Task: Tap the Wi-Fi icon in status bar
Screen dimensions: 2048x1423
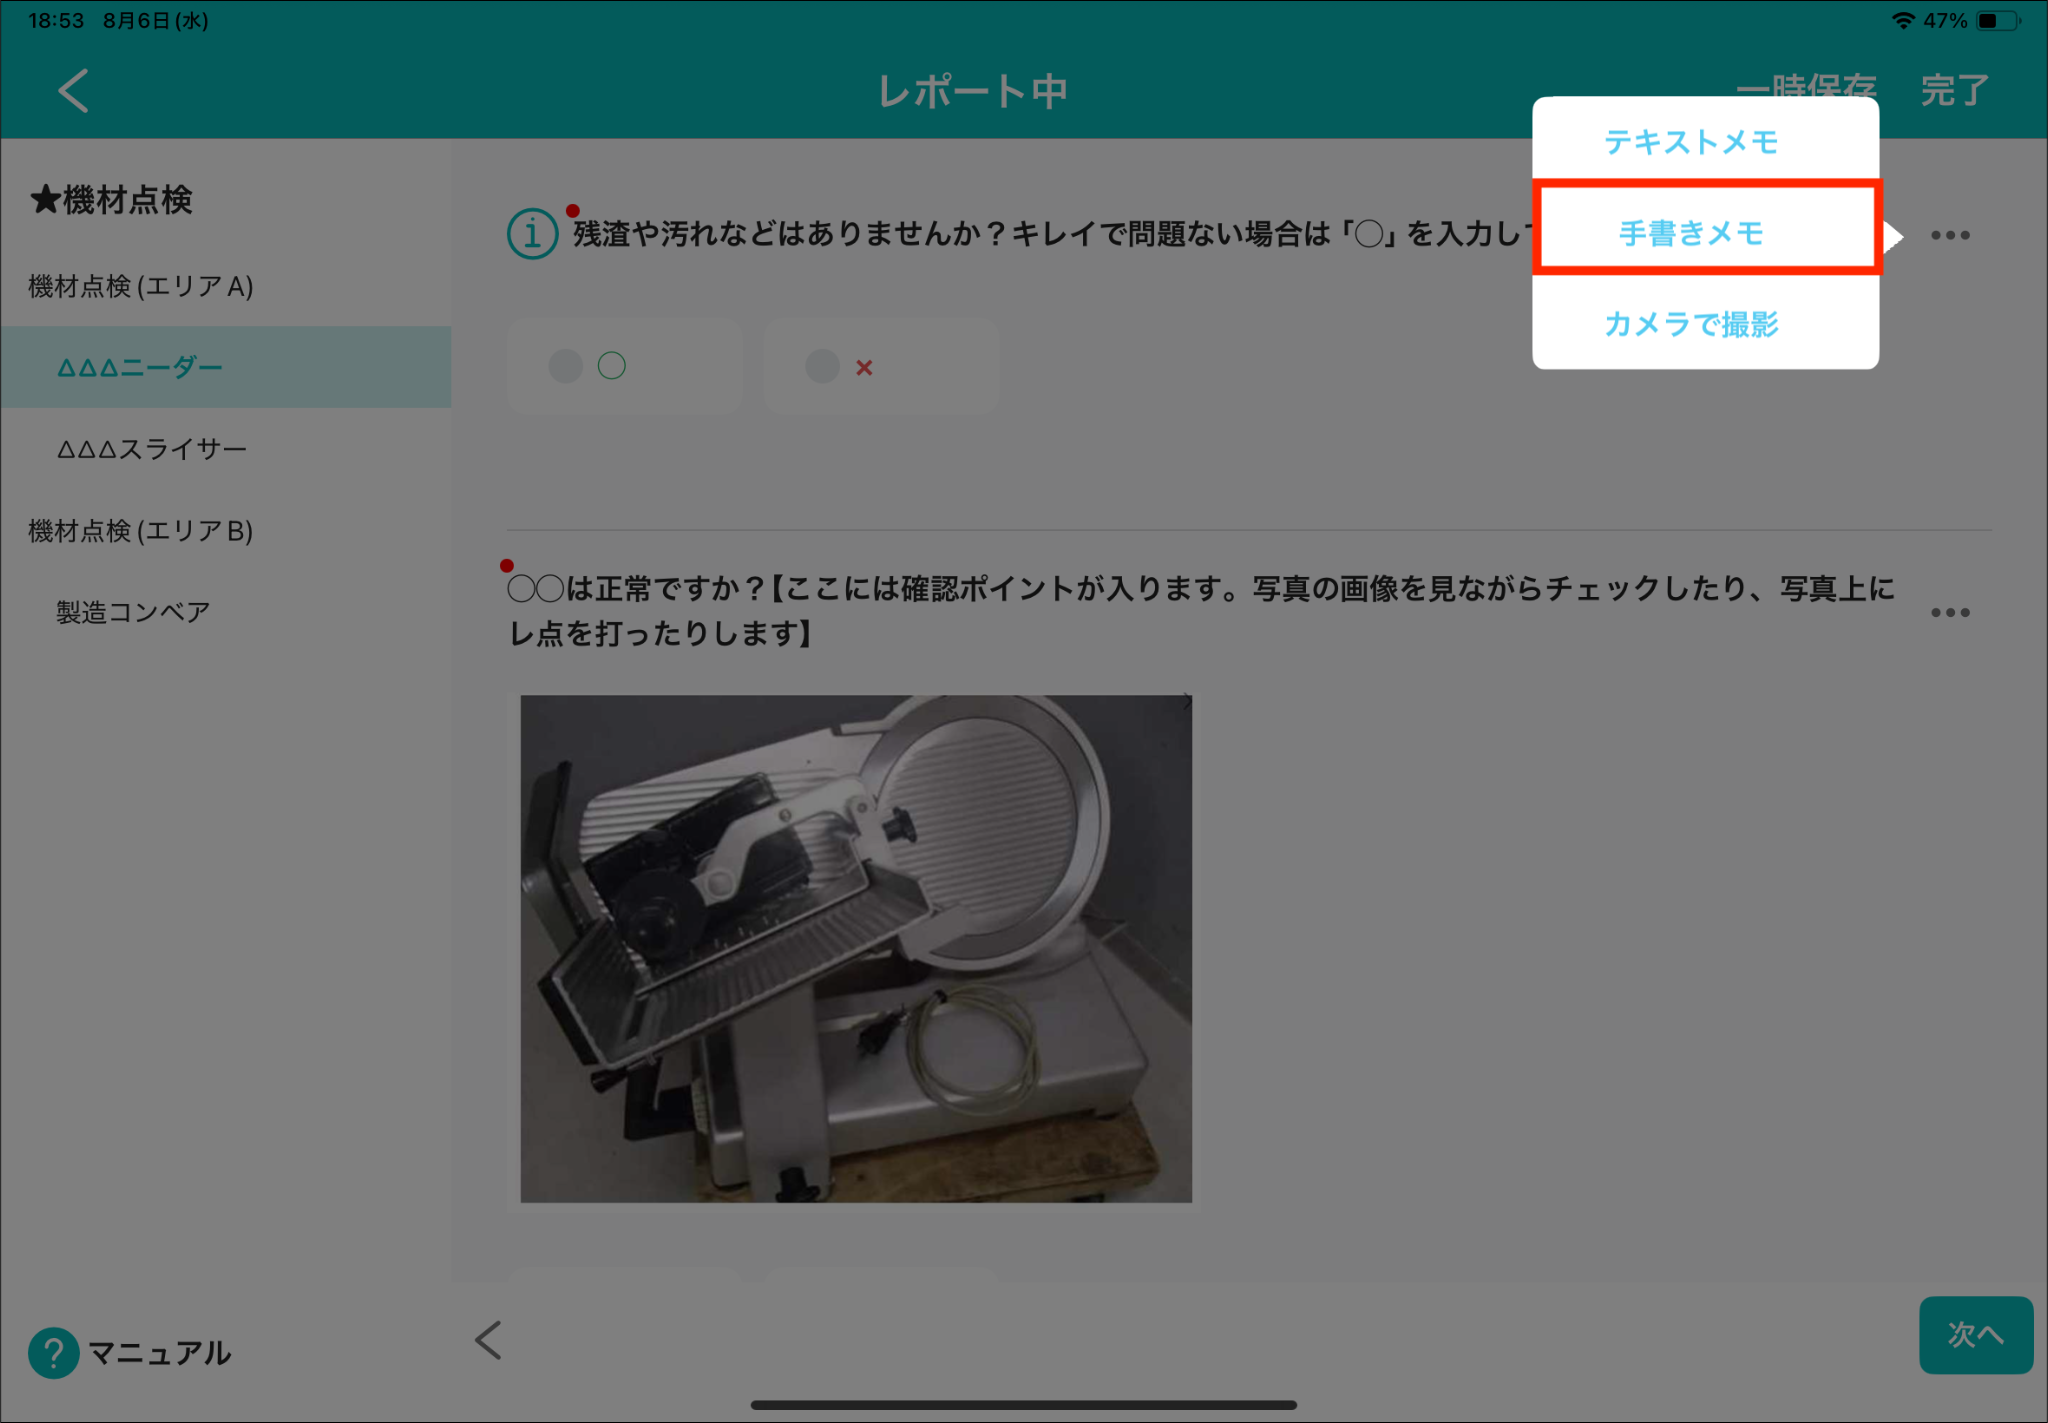Action: pos(1903,21)
